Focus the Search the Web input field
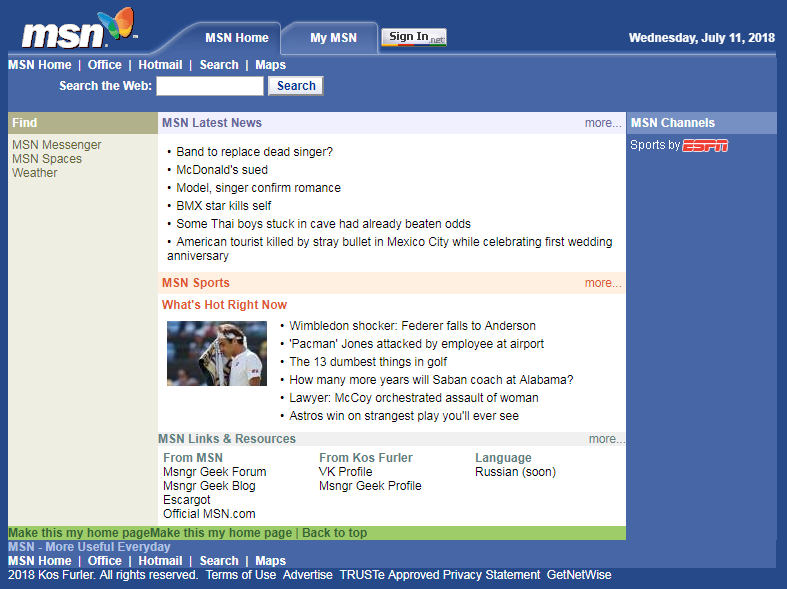Screen dimensions: 787x589 coord(210,86)
